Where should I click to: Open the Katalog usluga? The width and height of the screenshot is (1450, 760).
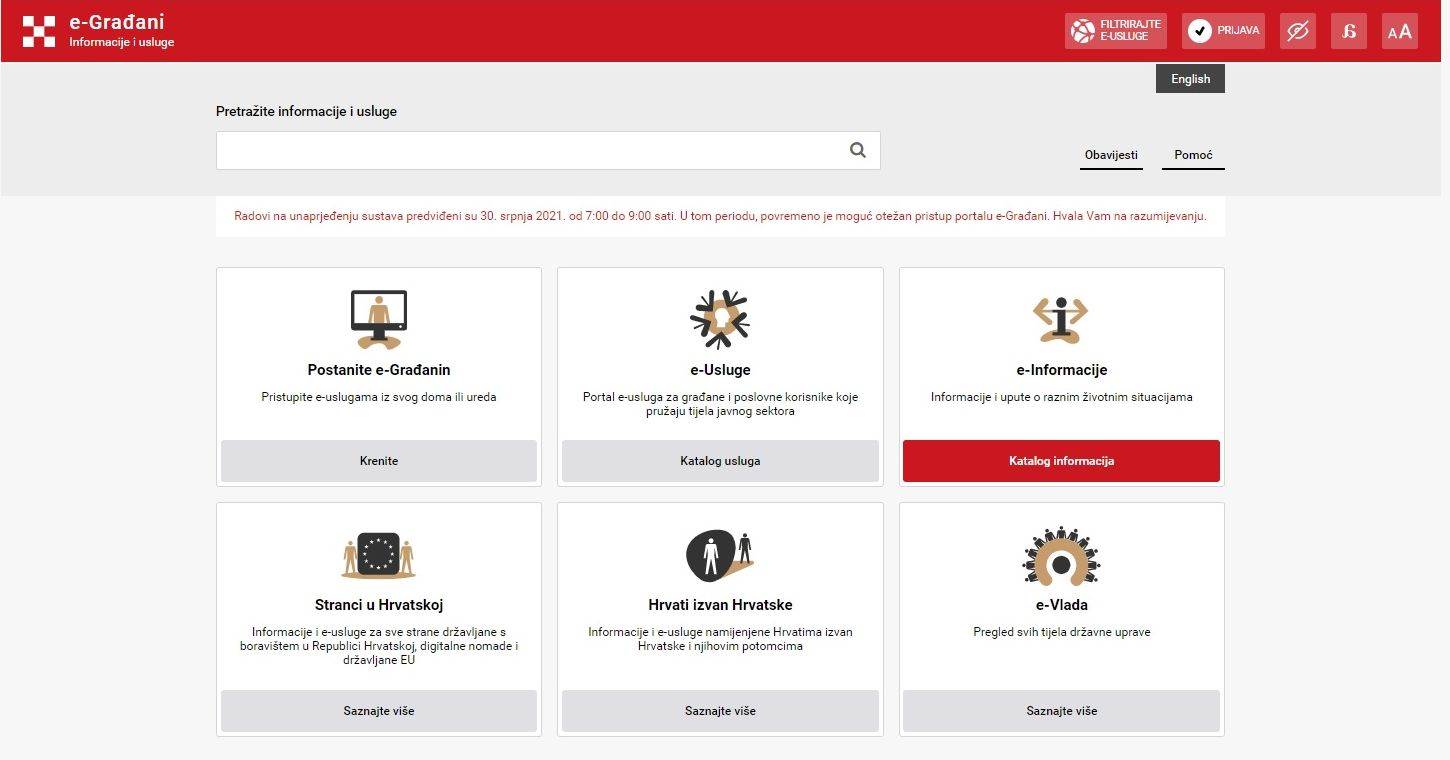coord(719,461)
